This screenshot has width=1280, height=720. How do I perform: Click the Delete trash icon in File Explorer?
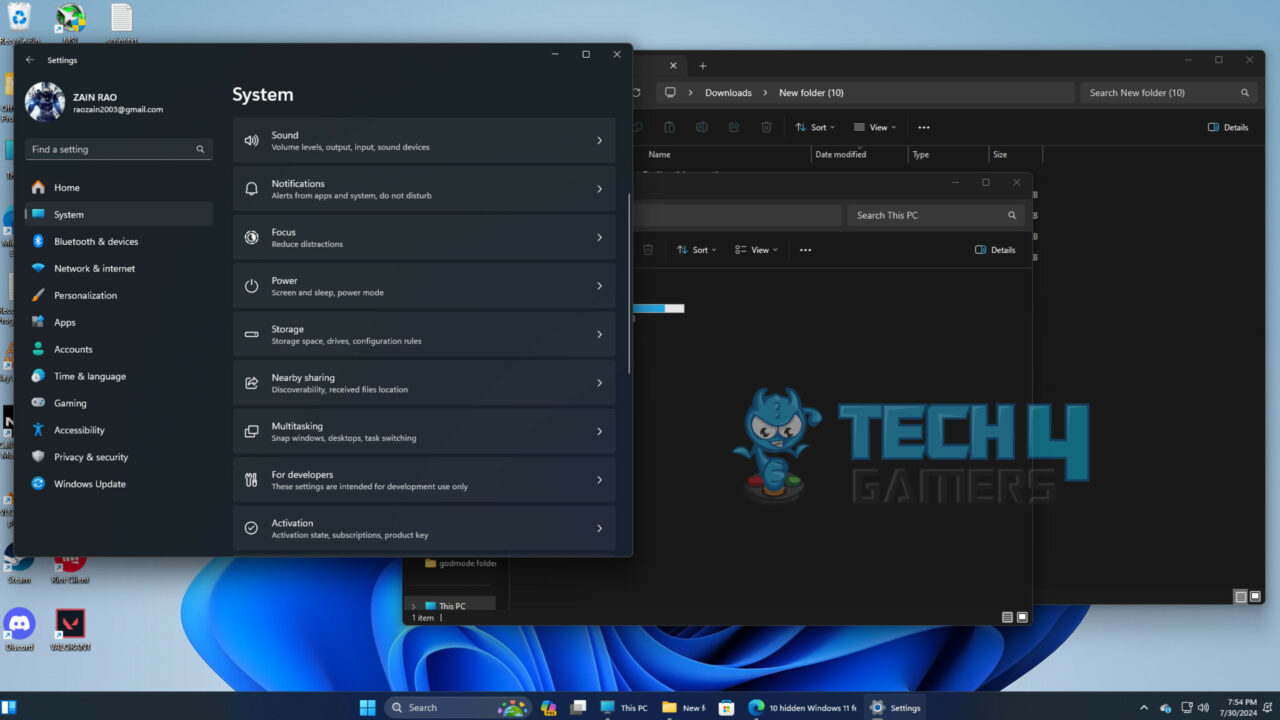[x=766, y=127]
